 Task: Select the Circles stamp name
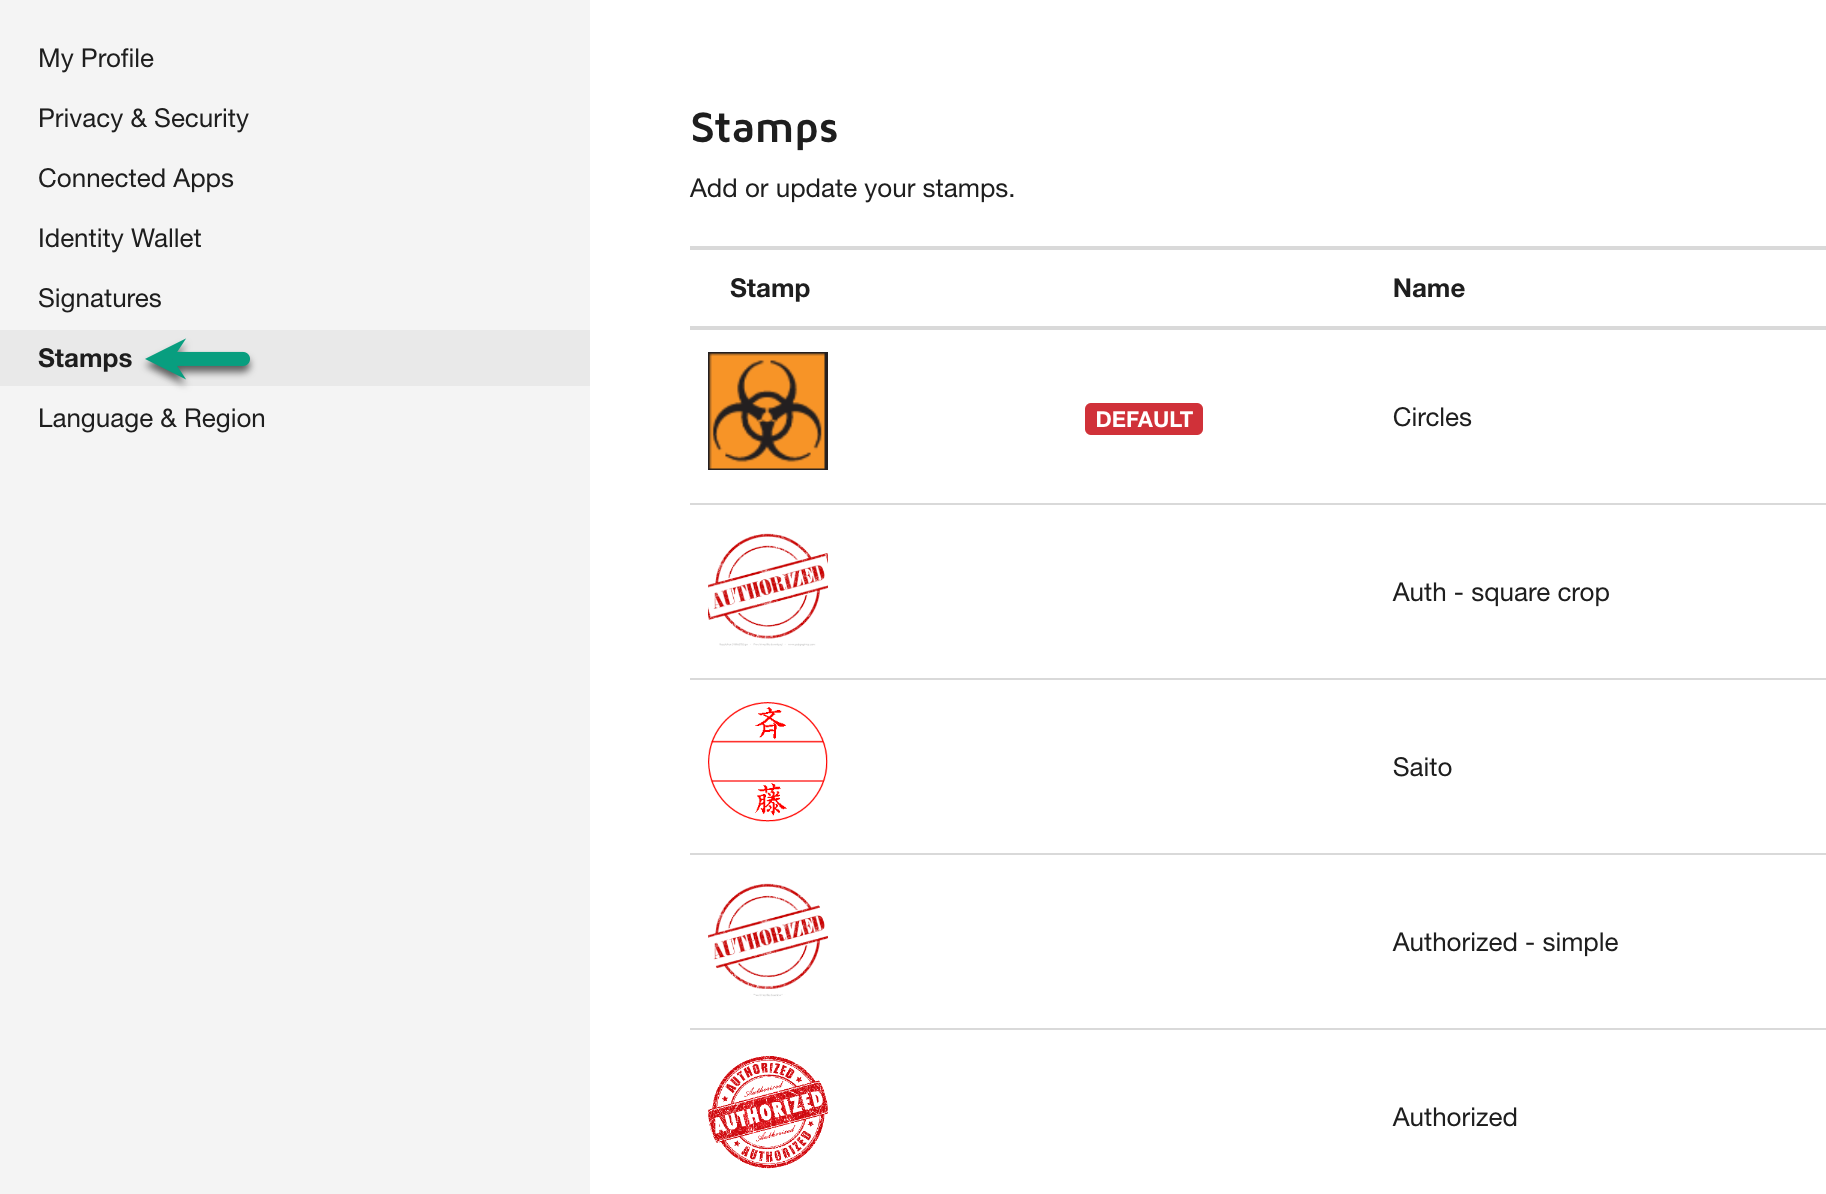coord(1432,418)
